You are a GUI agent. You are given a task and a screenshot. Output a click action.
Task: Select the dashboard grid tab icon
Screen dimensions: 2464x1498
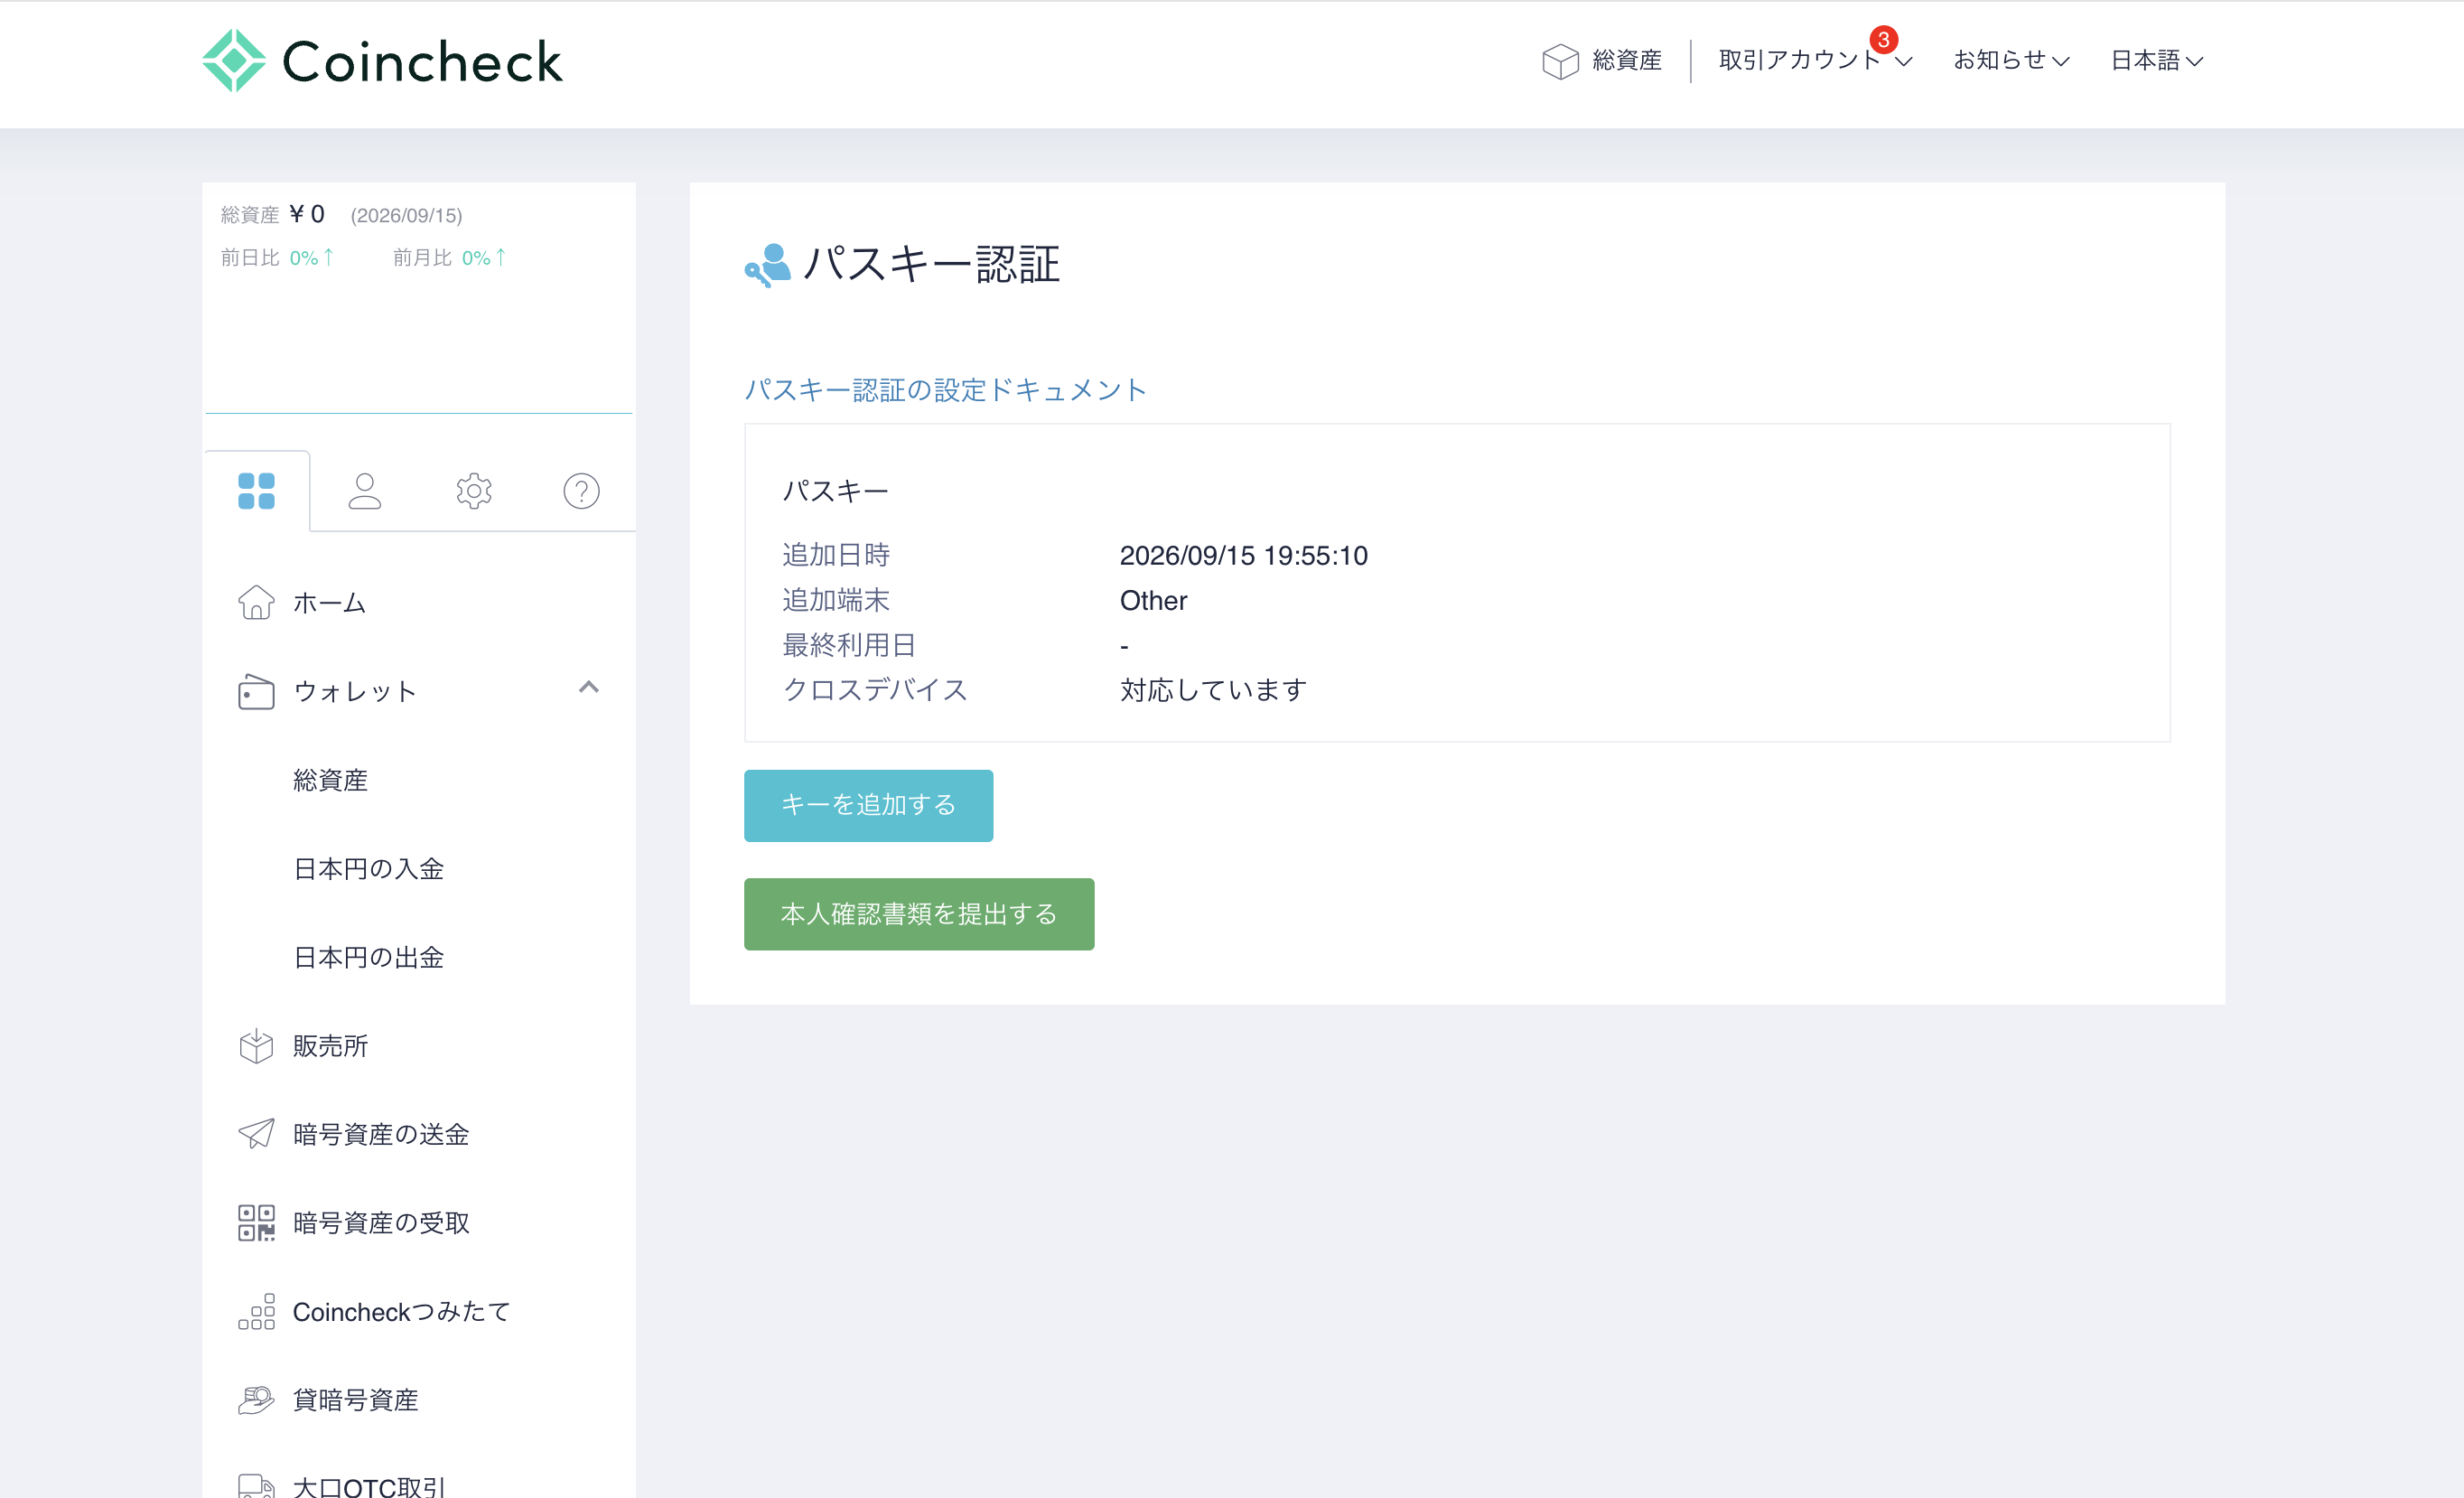(x=256, y=491)
